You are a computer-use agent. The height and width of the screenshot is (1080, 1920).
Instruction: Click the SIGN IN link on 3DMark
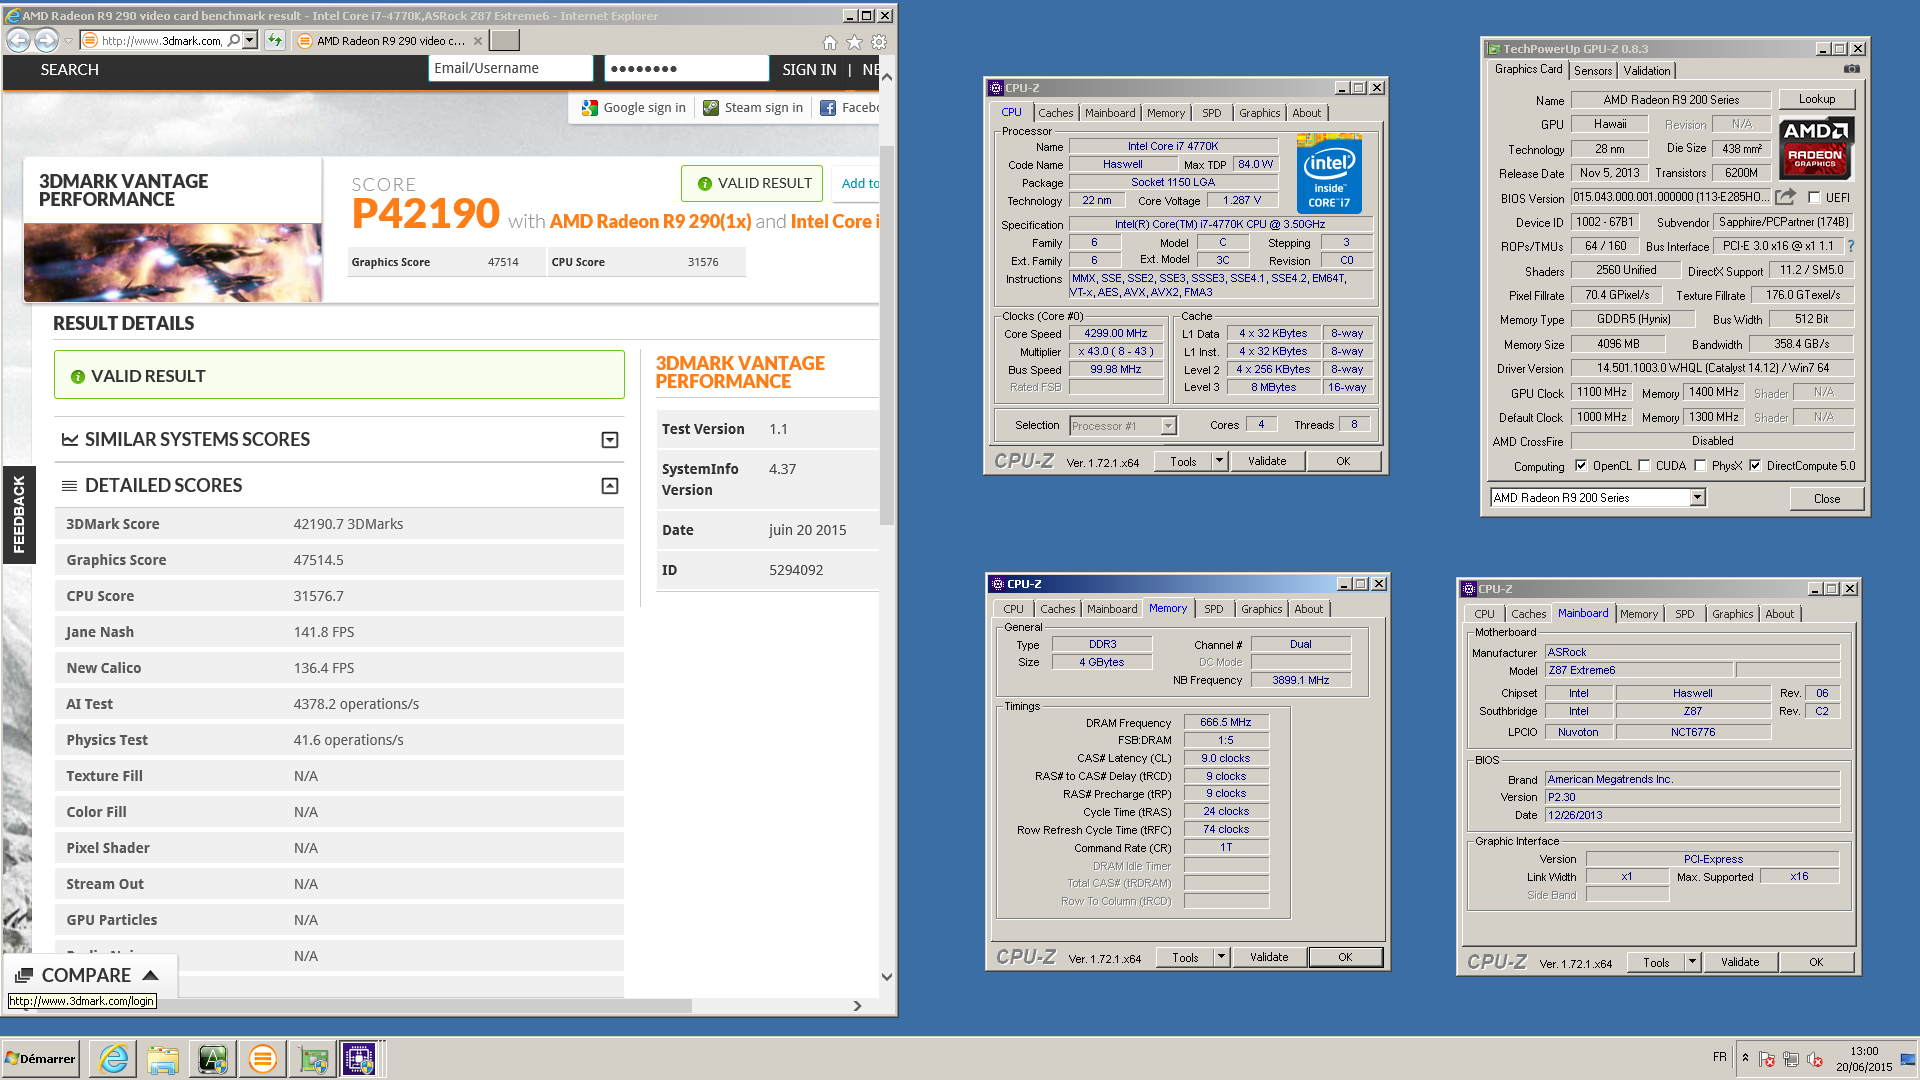click(809, 70)
